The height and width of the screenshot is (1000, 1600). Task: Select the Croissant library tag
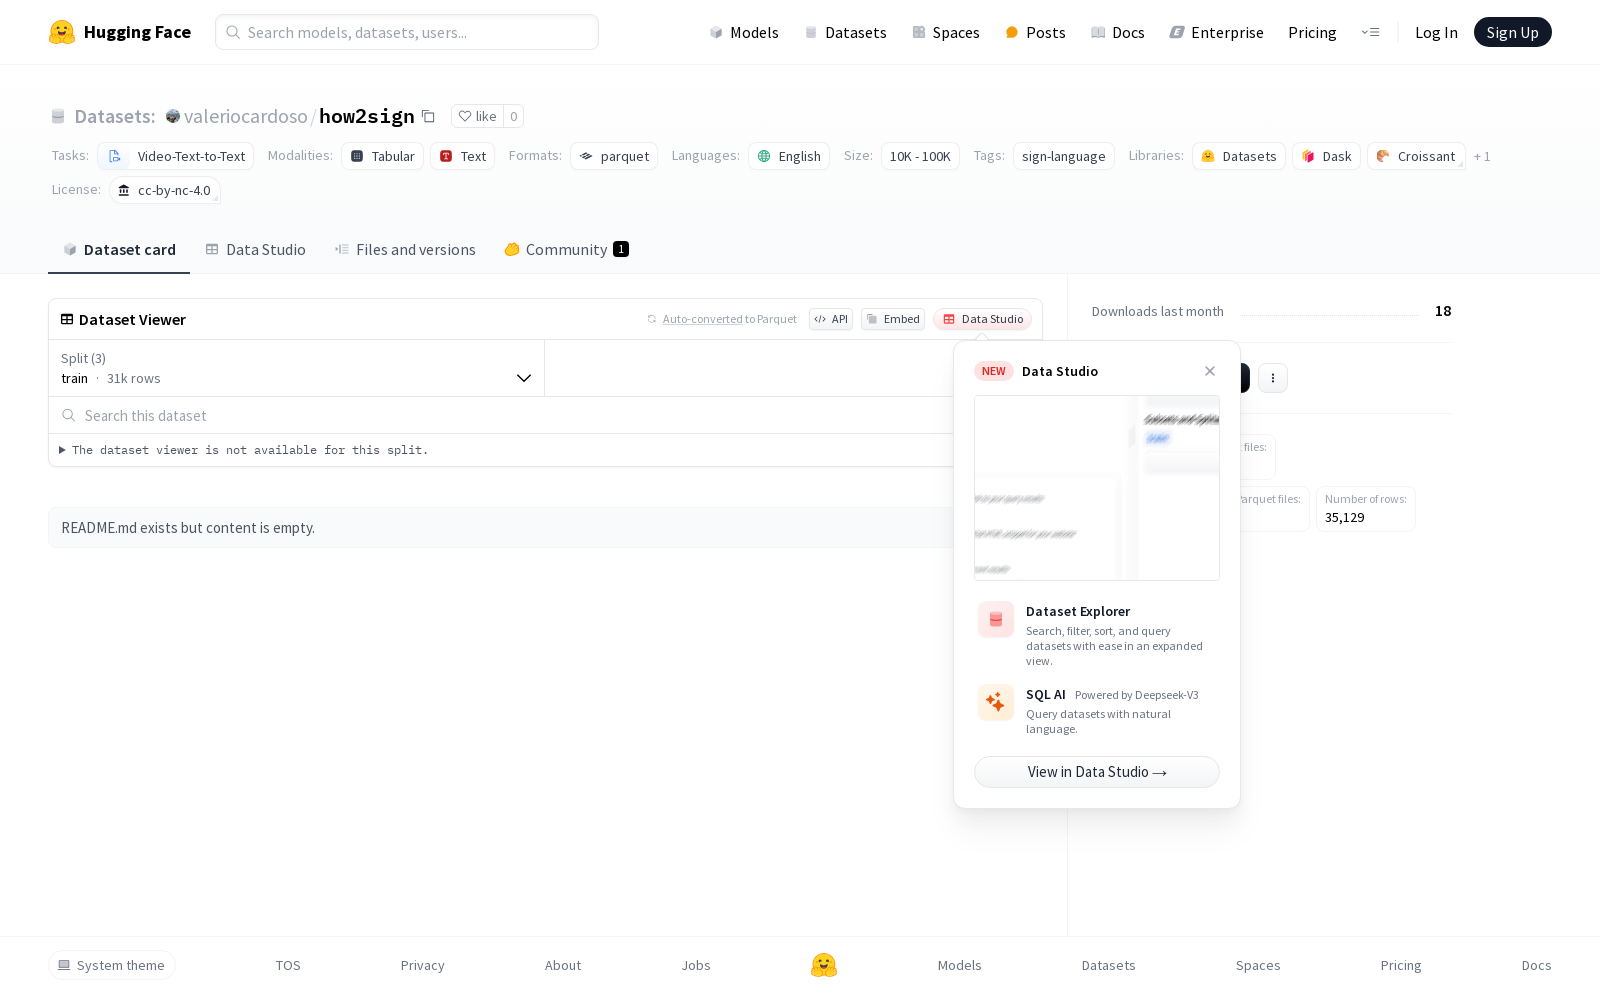point(1416,156)
